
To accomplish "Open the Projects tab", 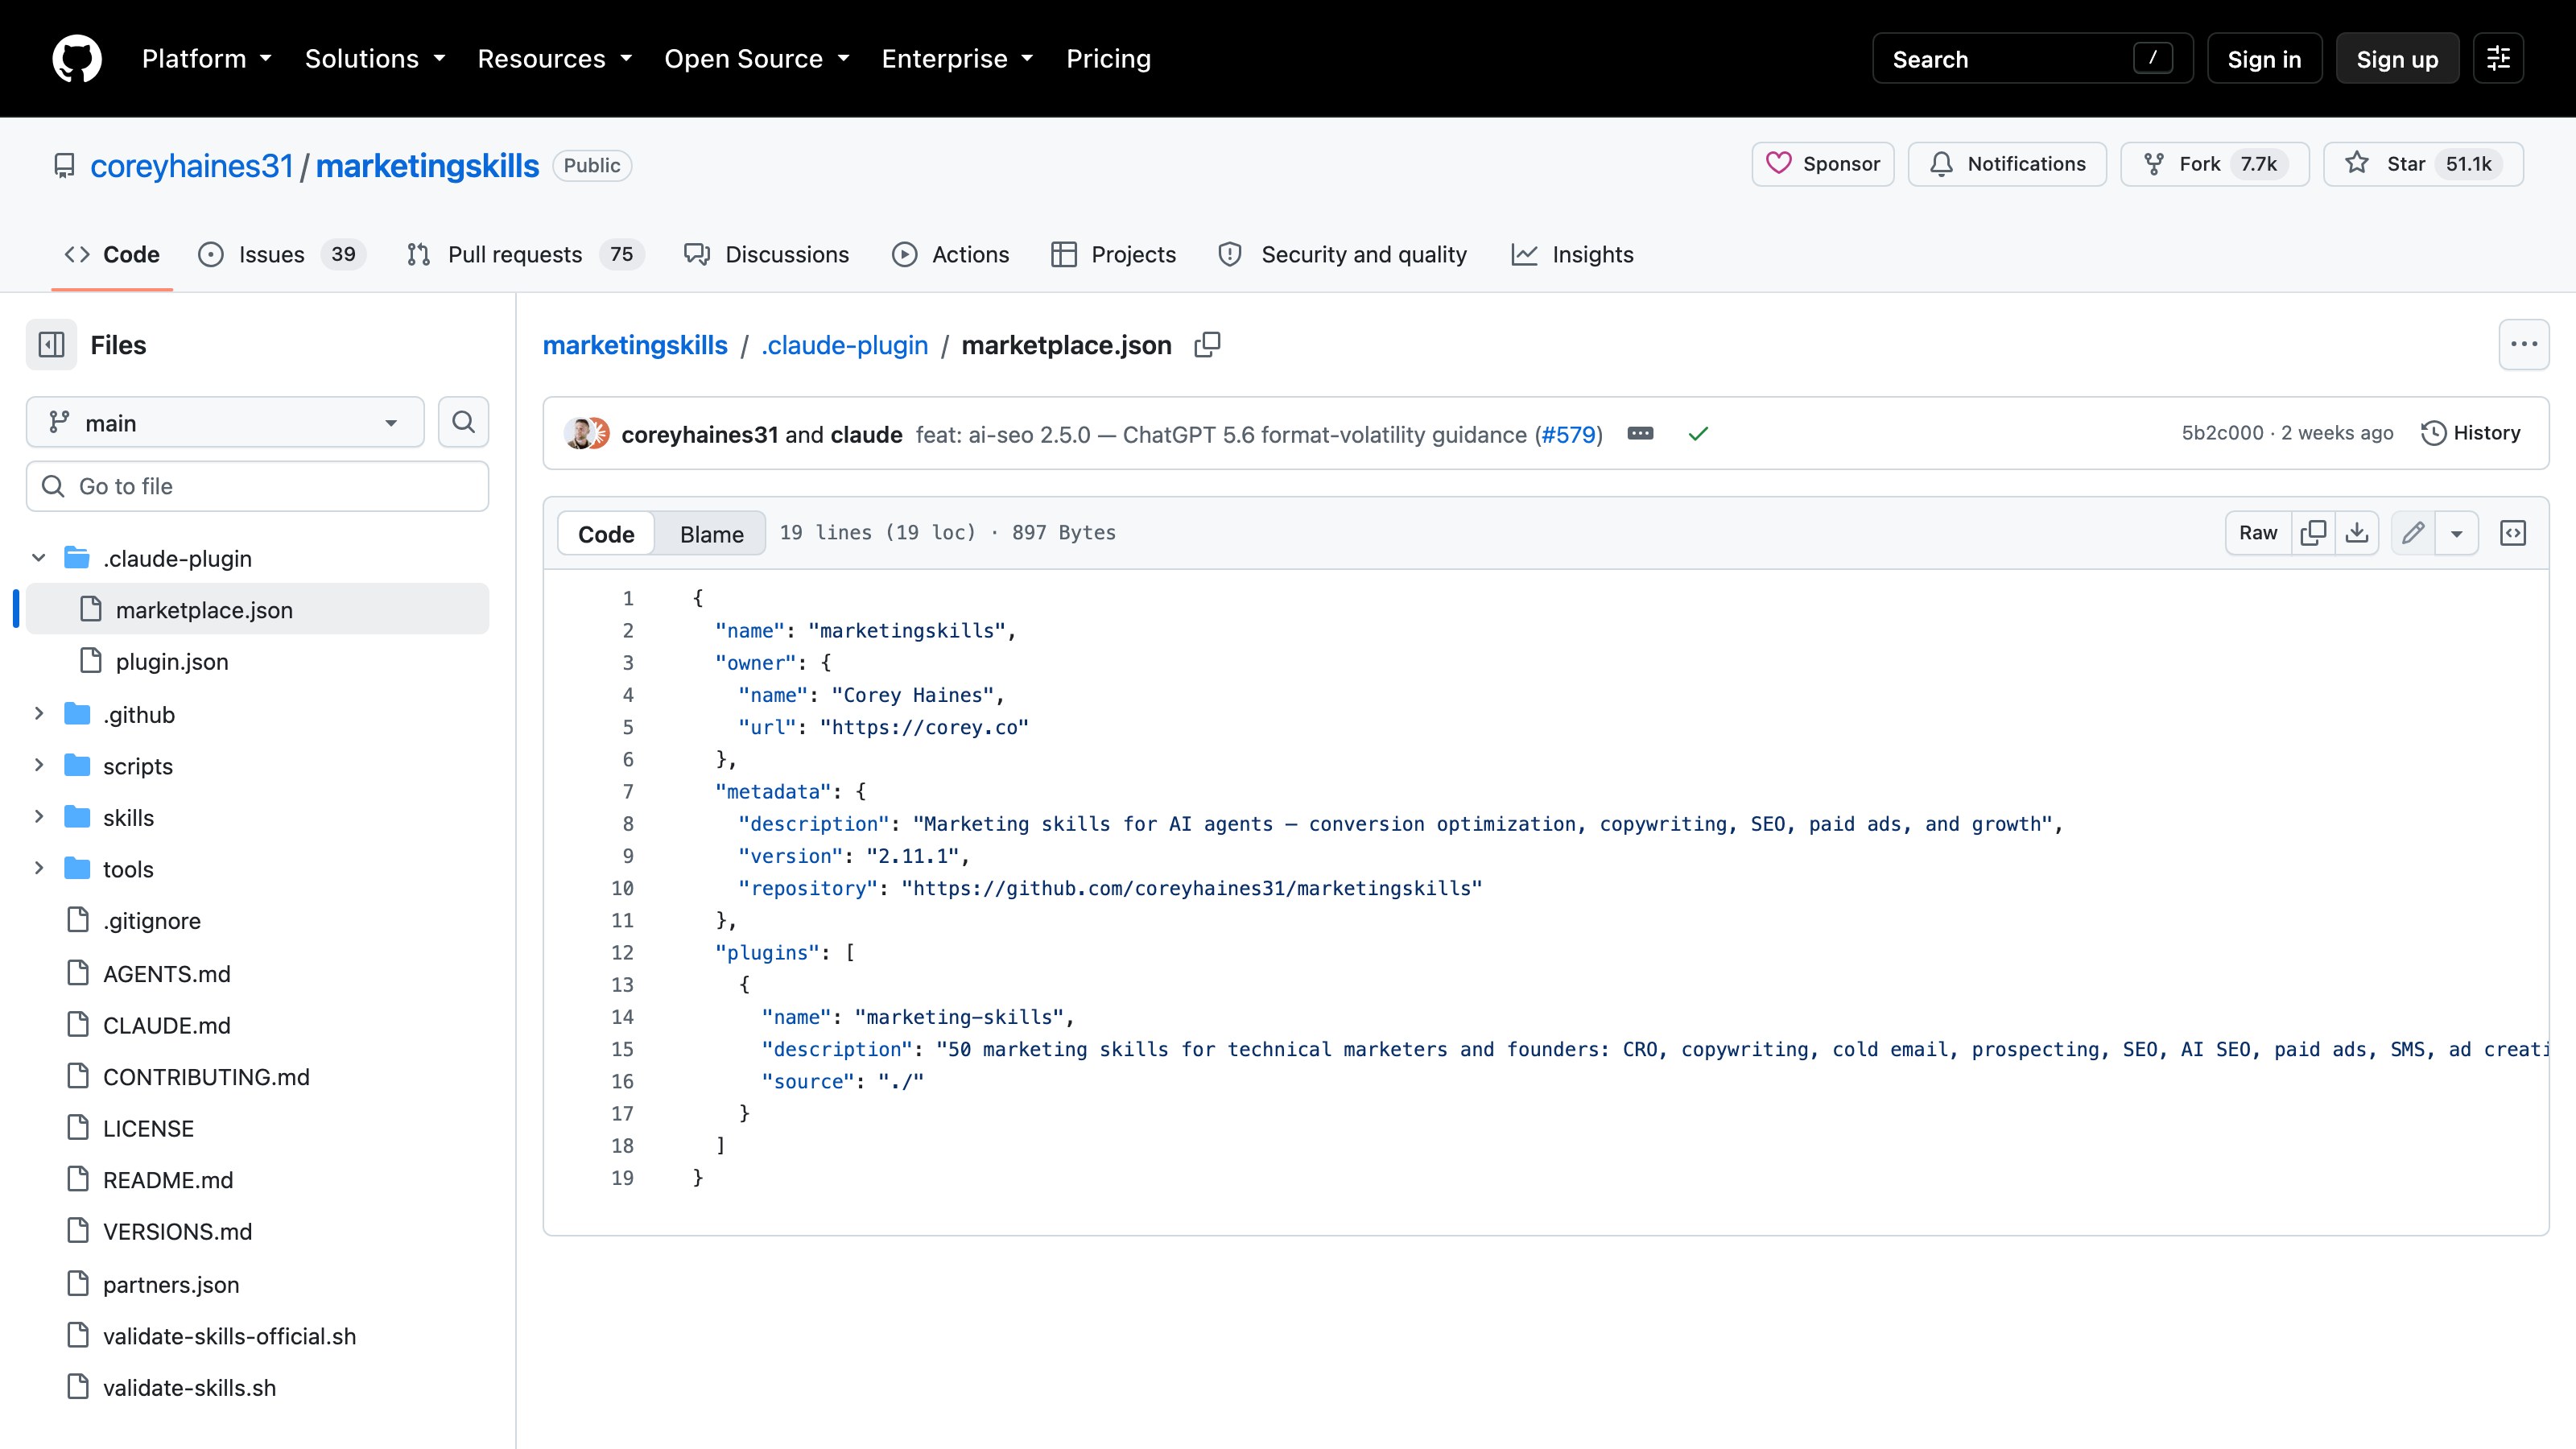I will 1113,254.
